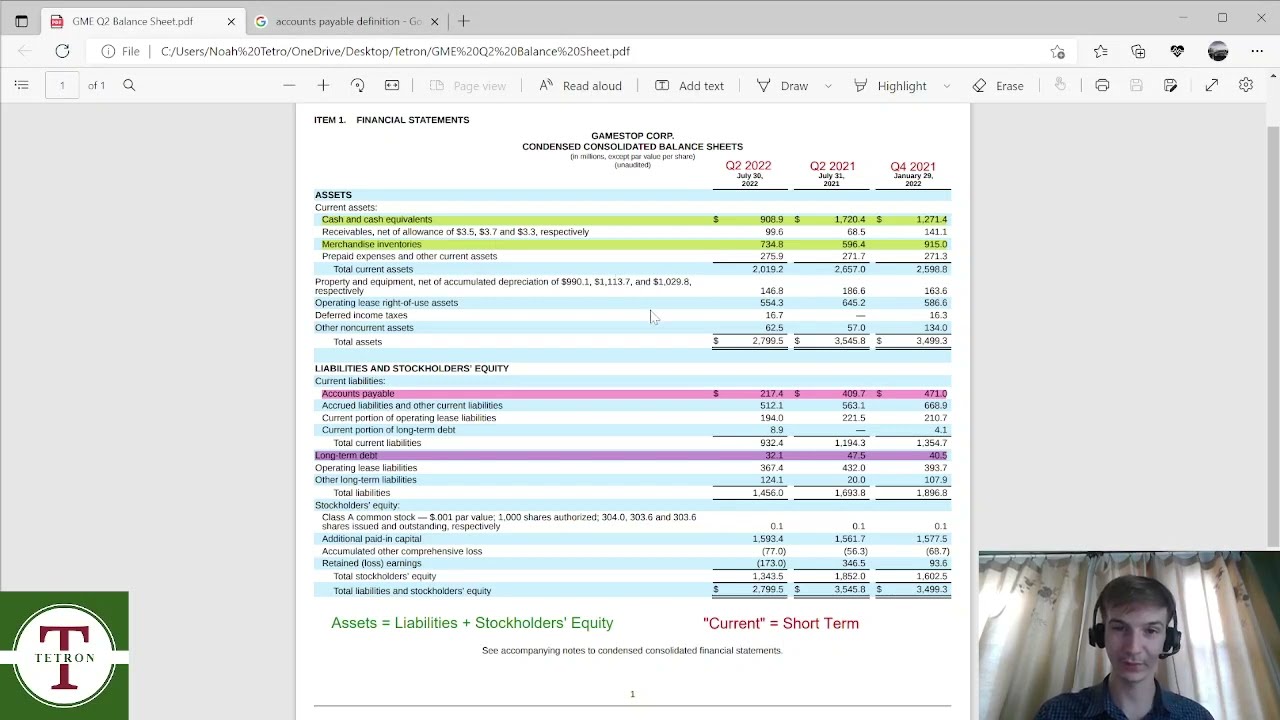The image size is (1280, 720).
Task: Open PDF toolbar settings gear
Action: pos(1245,85)
